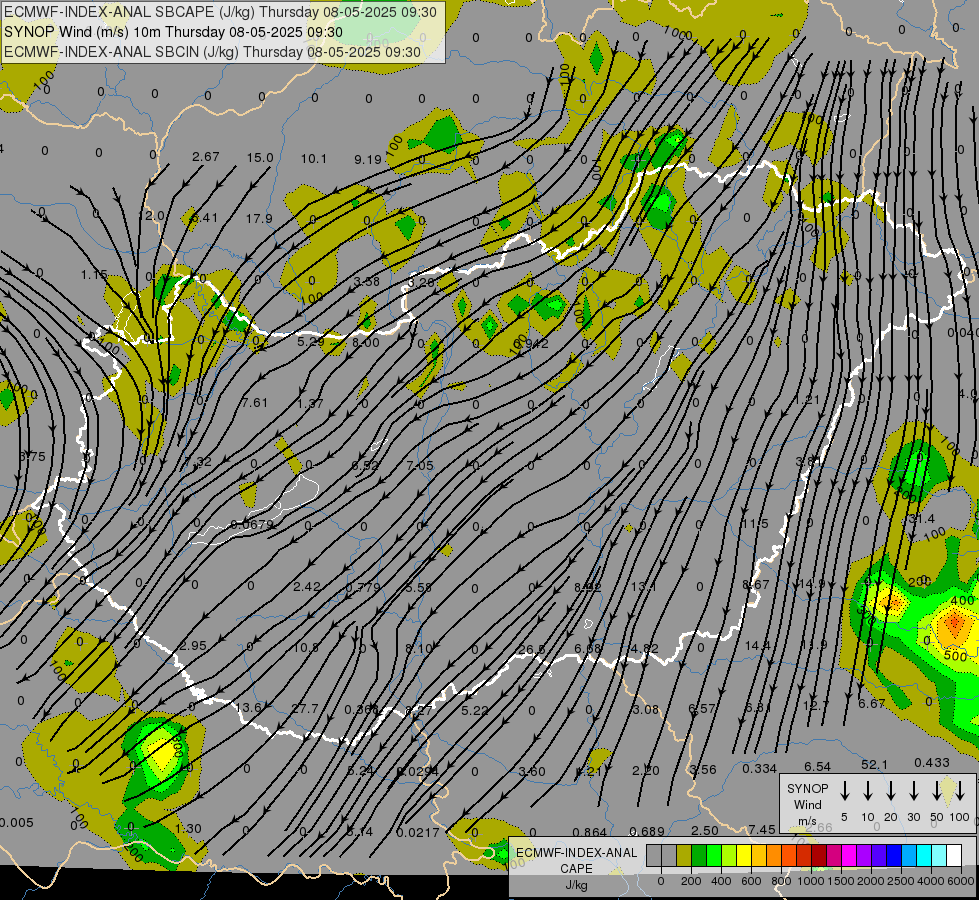The width and height of the screenshot is (979, 900).
Task: Pick the dark green swatch in CAPE scale
Action: click(x=699, y=855)
